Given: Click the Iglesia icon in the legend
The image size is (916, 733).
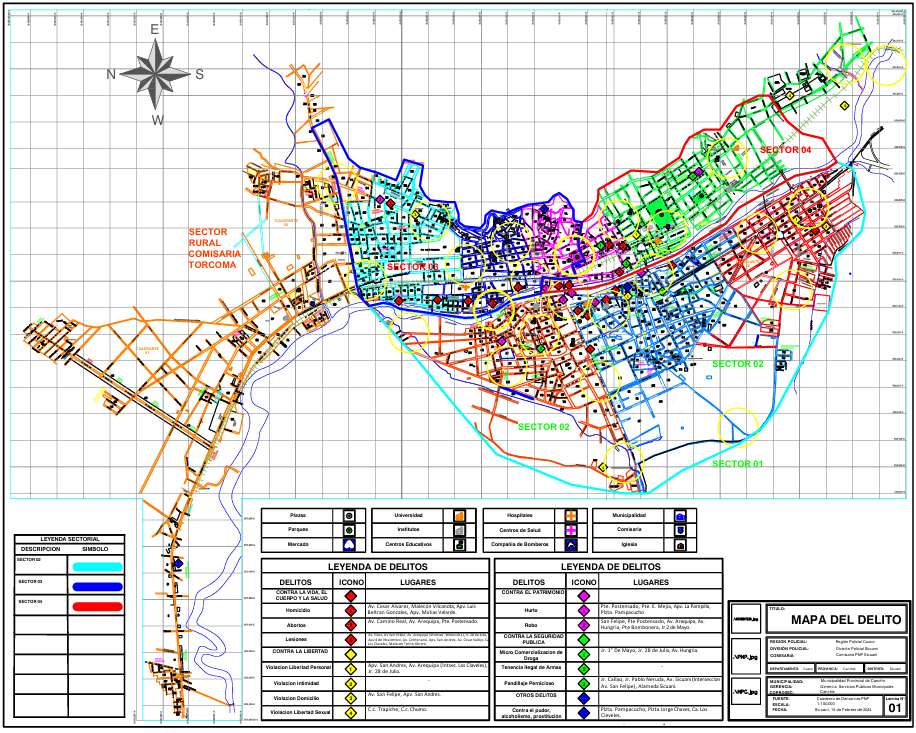Looking at the screenshot, I should (x=680, y=545).
